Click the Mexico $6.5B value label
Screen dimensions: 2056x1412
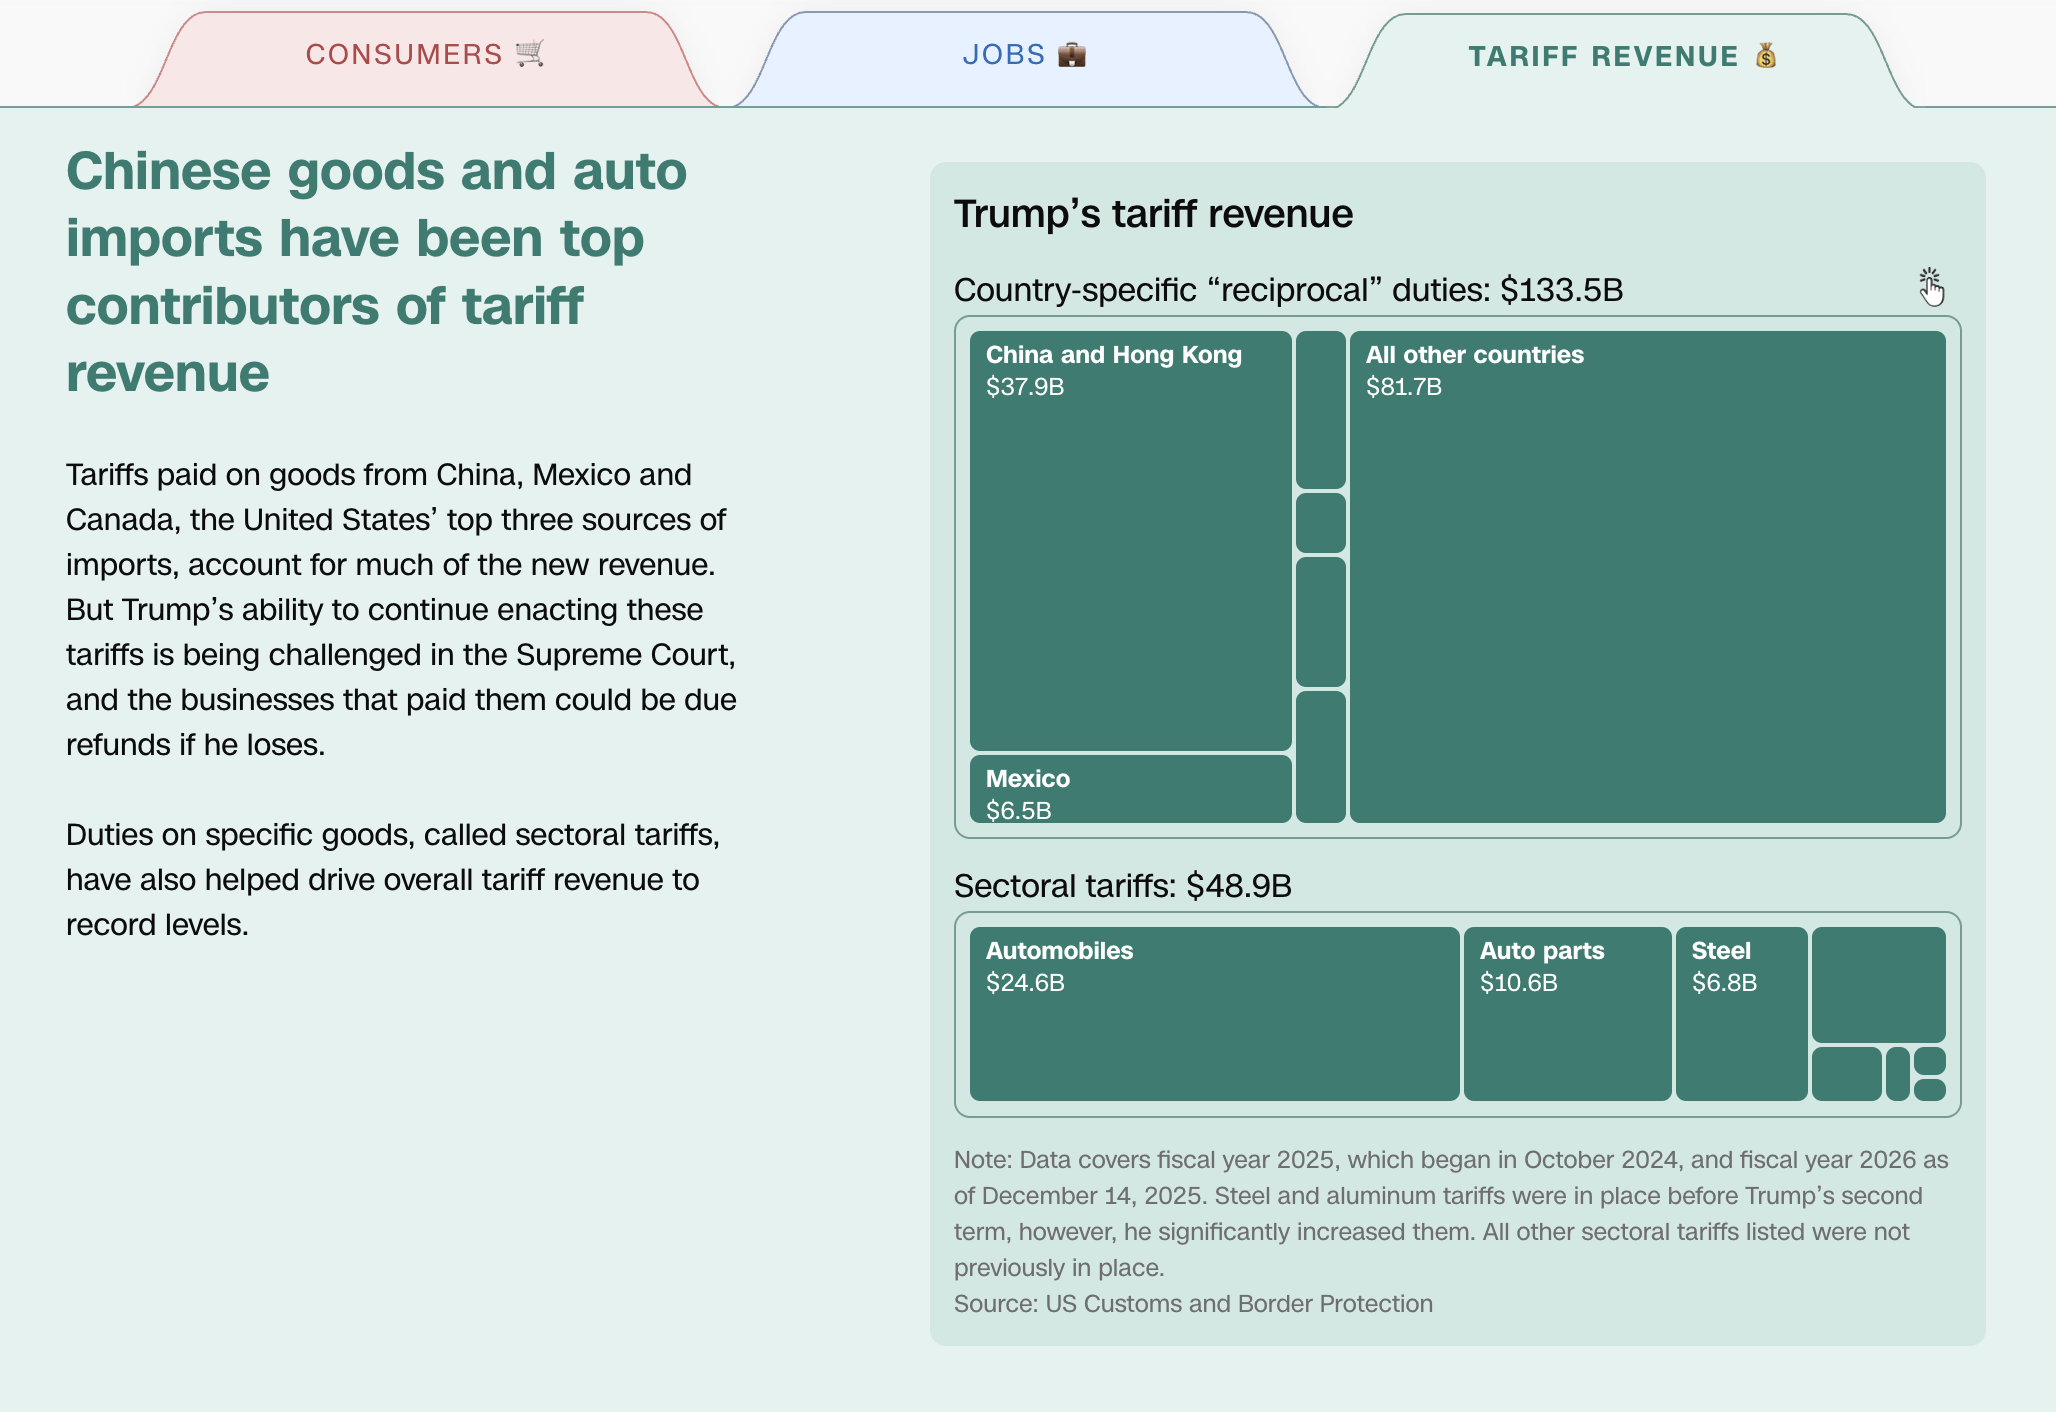1018,812
